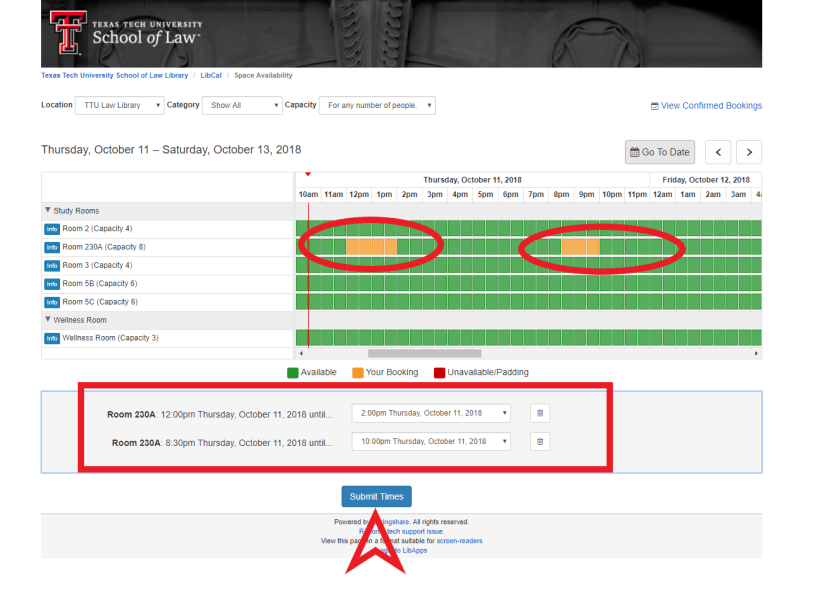Change end time from 2:00pm dropdown
840x595 pixels.
click(431, 413)
